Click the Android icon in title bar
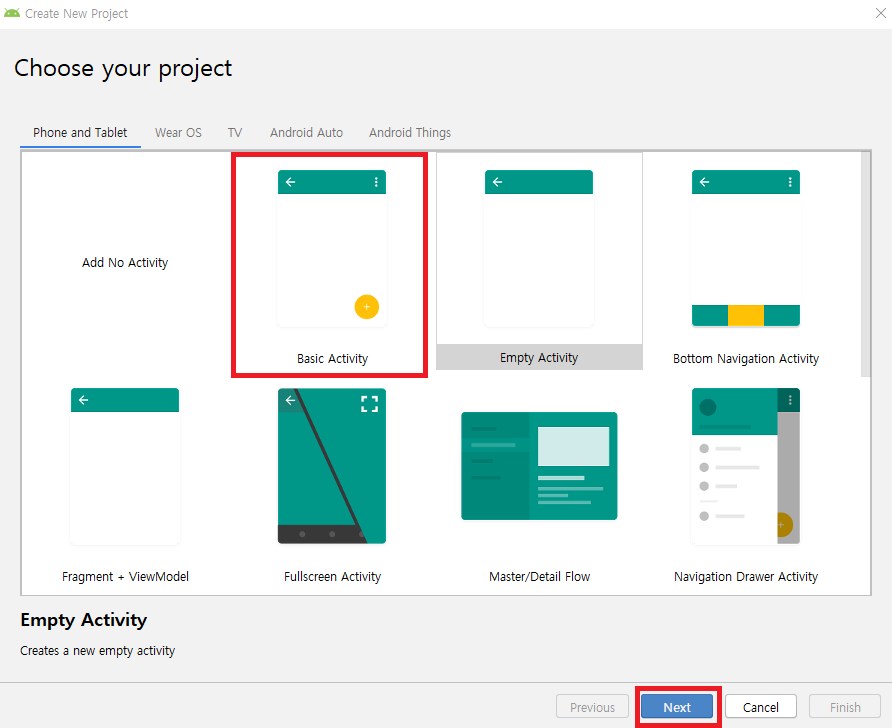The width and height of the screenshot is (892, 728). click(11, 13)
